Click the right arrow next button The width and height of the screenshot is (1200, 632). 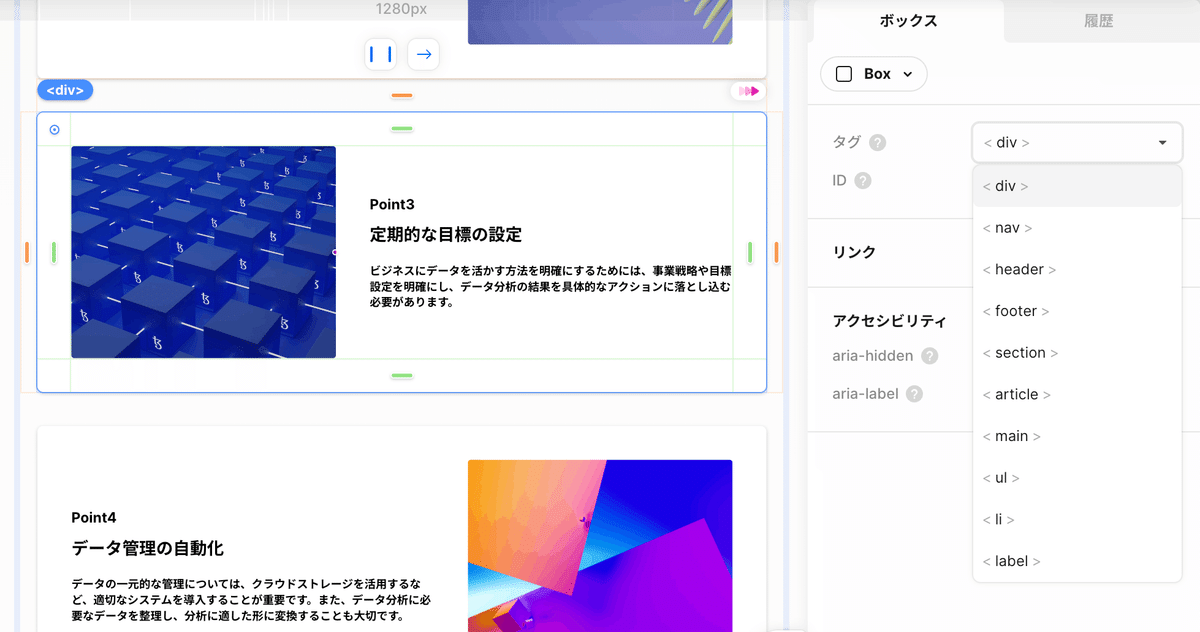(x=424, y=54)
